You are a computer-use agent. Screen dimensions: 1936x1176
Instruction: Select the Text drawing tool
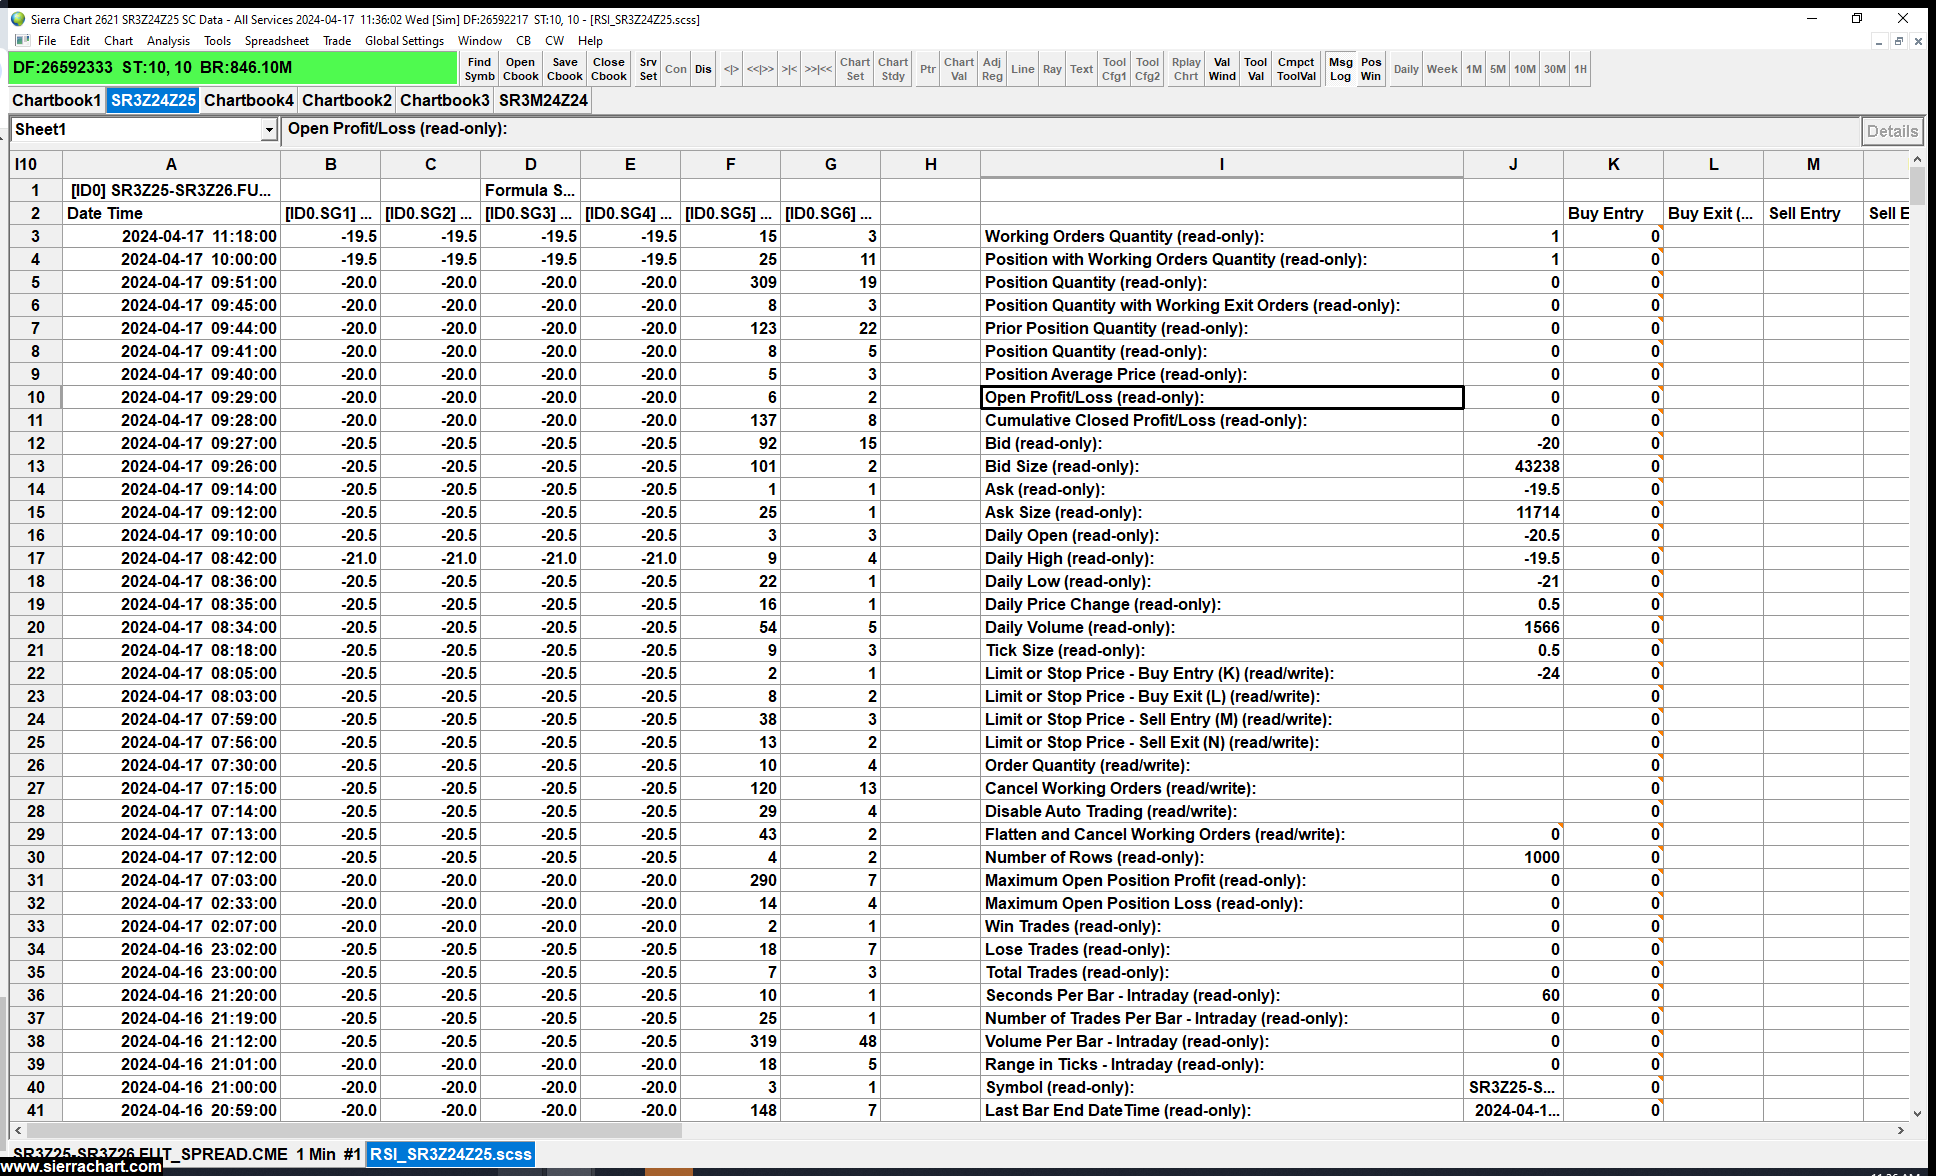point(1081,69)
